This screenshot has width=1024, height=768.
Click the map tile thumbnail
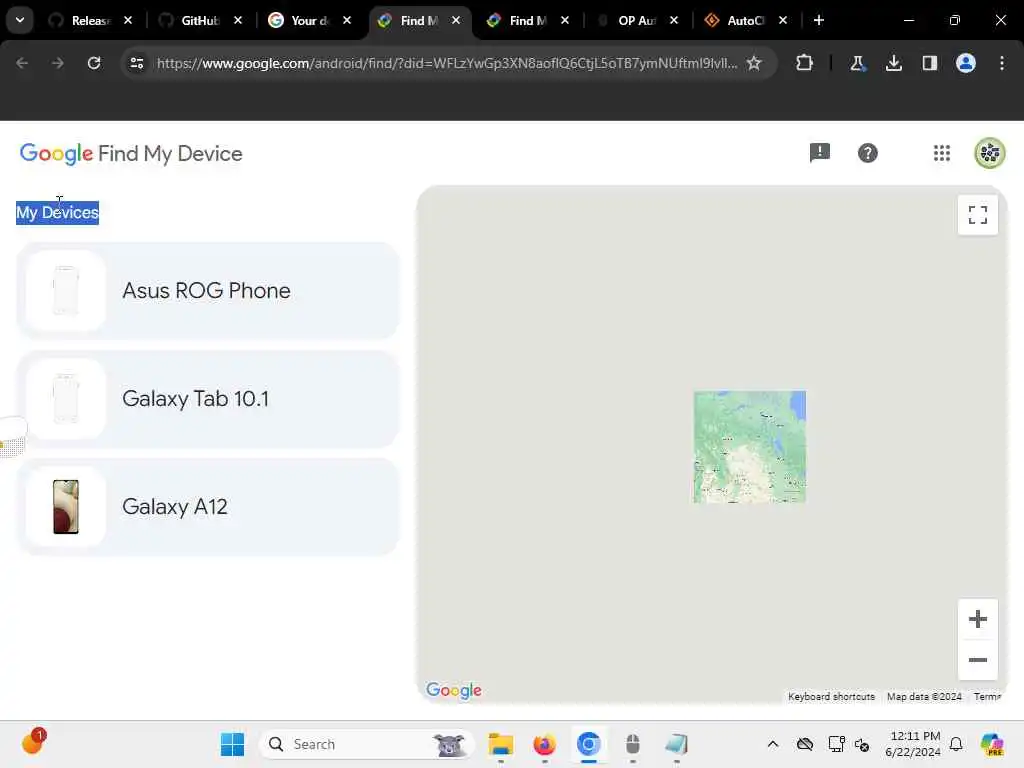[750, 447]
